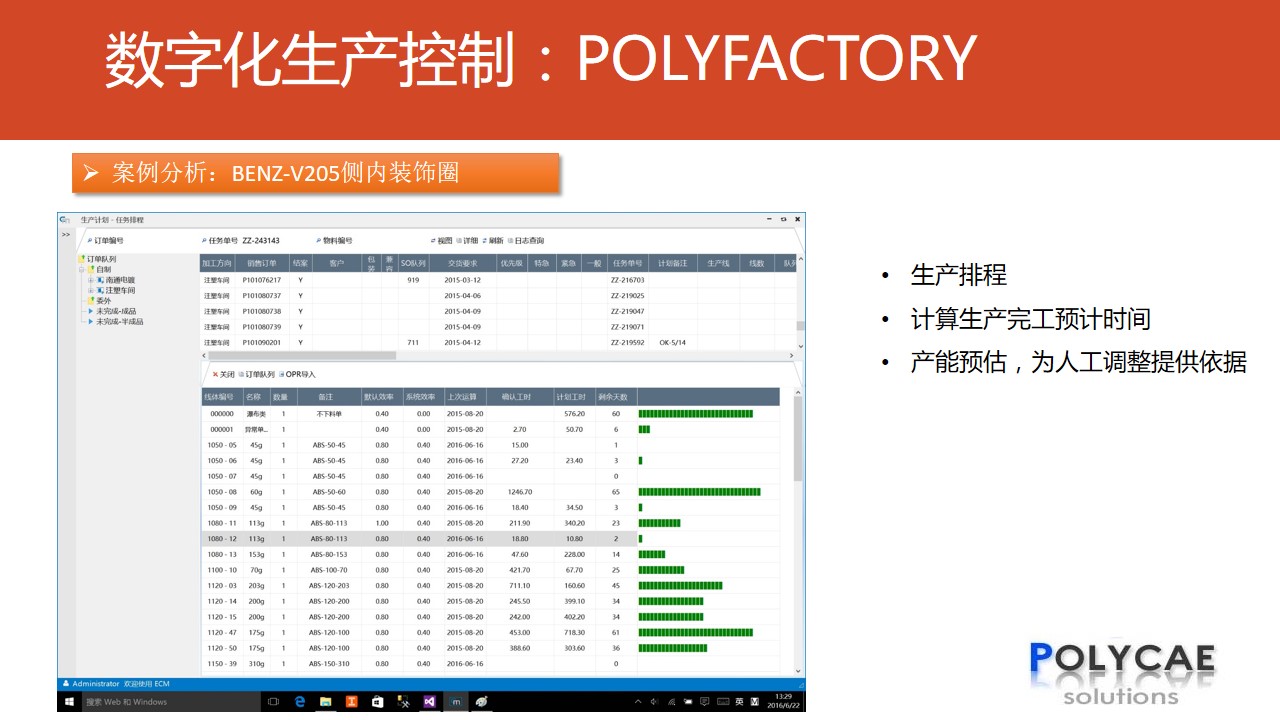
Task: Select sales order P101090201 cell
Action: tap(261, 342)
